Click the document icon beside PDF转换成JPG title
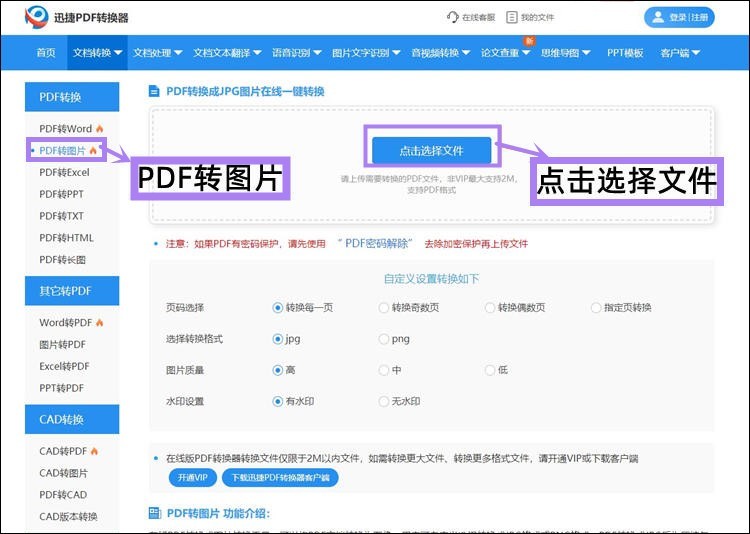Viewport: 750px width, 534px height. pyautogui.click(x=154, y=91)
